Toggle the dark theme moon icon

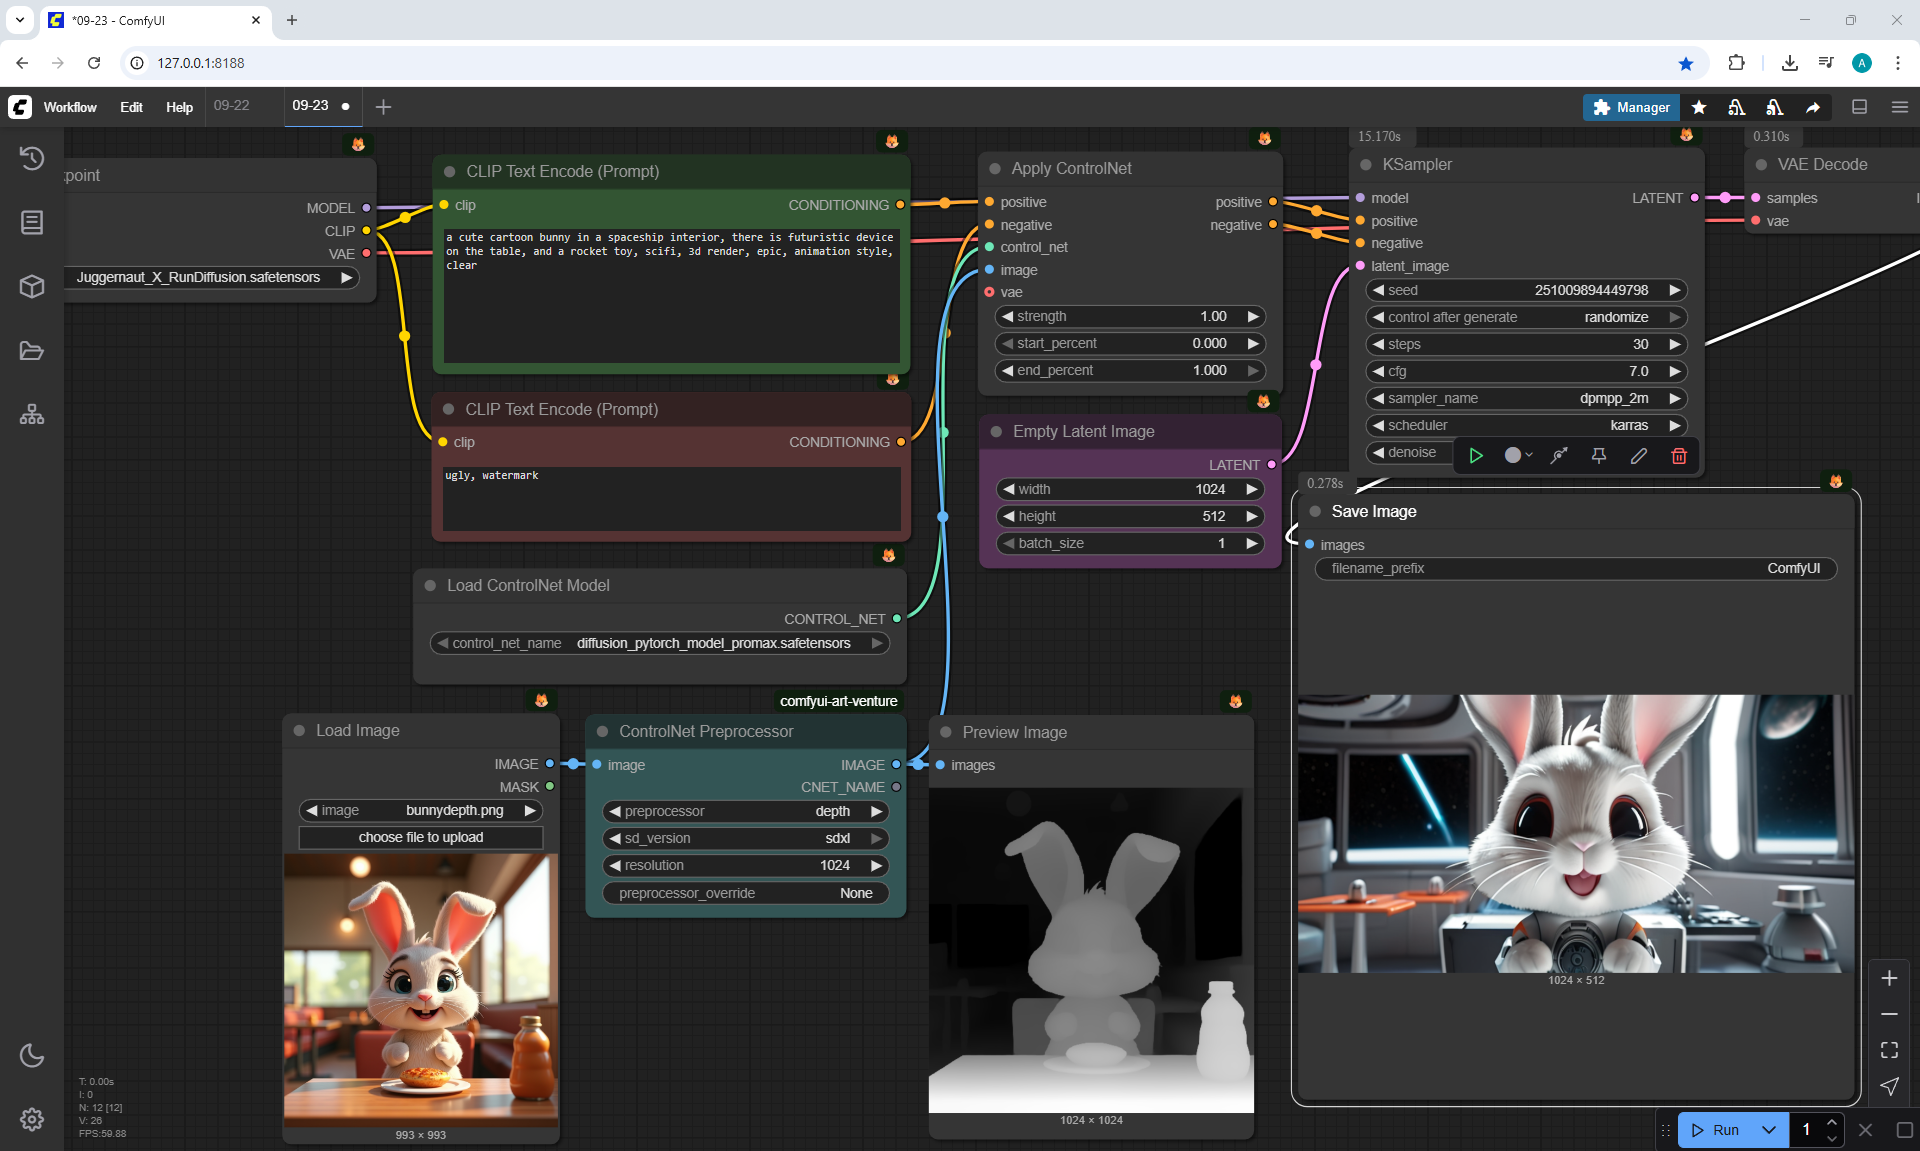32,1055
